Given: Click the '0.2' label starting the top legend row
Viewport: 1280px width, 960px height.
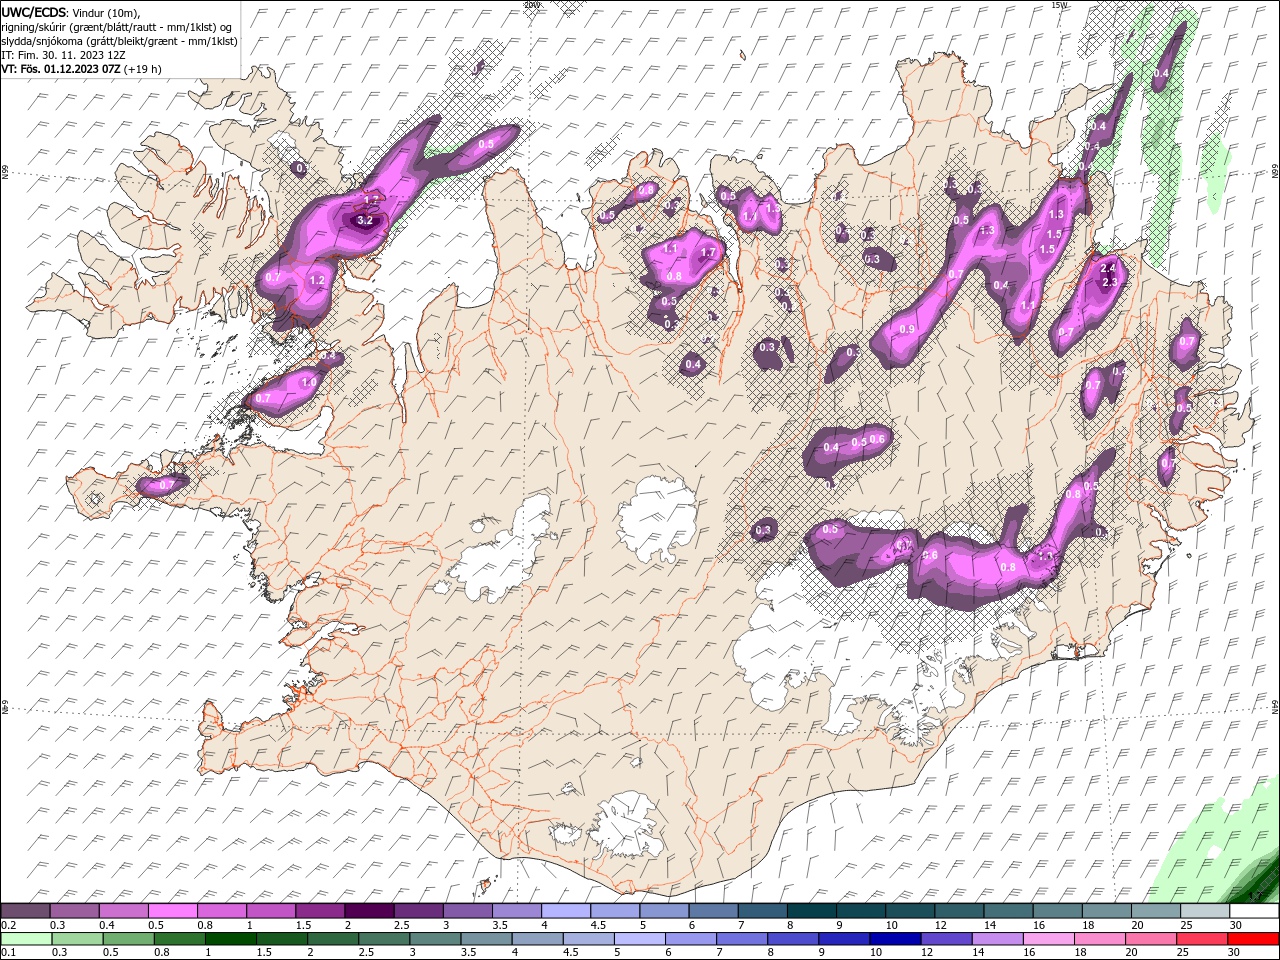Looking at the screenshot, I should click(x=8, y=925).
